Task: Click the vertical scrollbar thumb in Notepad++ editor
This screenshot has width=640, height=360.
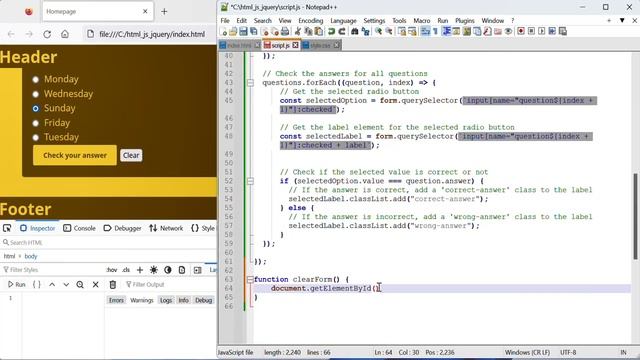Action: 635,216
